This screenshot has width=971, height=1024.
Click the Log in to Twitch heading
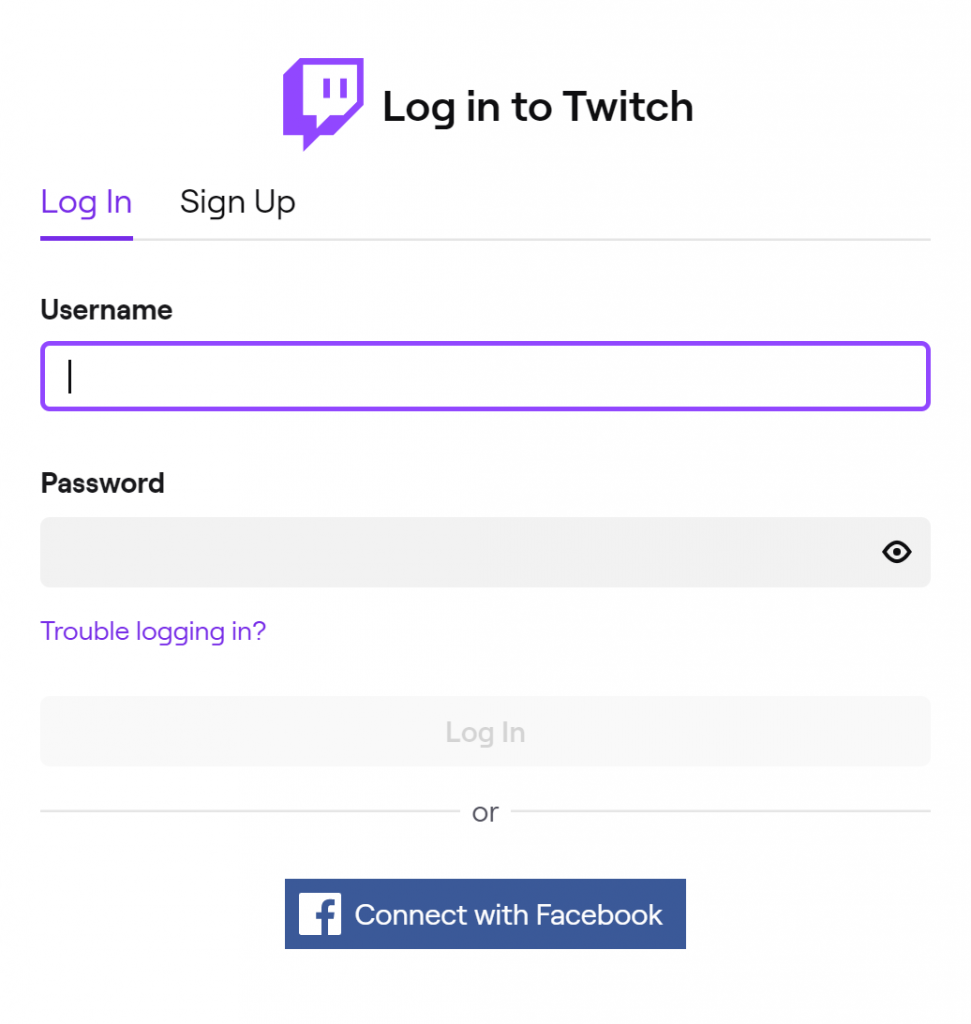click(x=538, y=106)
